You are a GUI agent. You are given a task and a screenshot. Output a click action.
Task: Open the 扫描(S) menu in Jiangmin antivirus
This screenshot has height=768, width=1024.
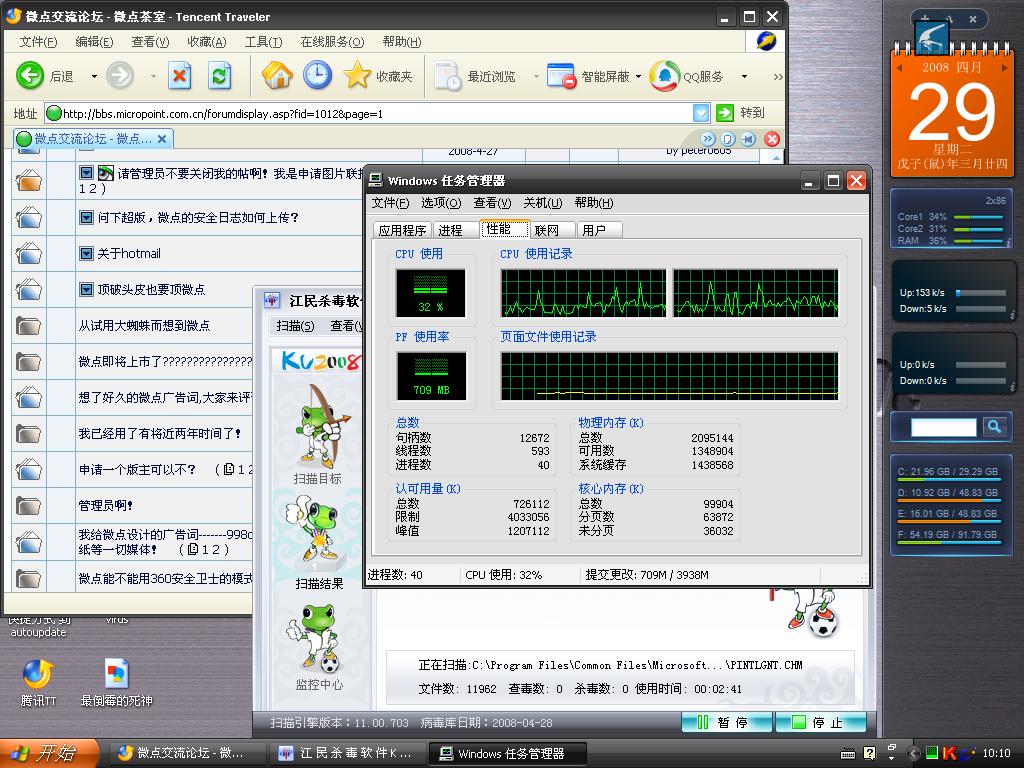click(295, 326)
